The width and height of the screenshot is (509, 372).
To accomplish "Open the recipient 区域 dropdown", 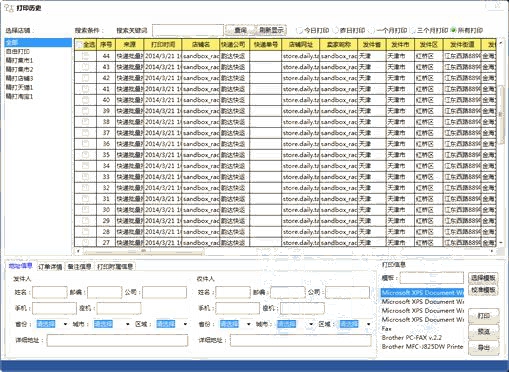I will (x=368, y=324).
